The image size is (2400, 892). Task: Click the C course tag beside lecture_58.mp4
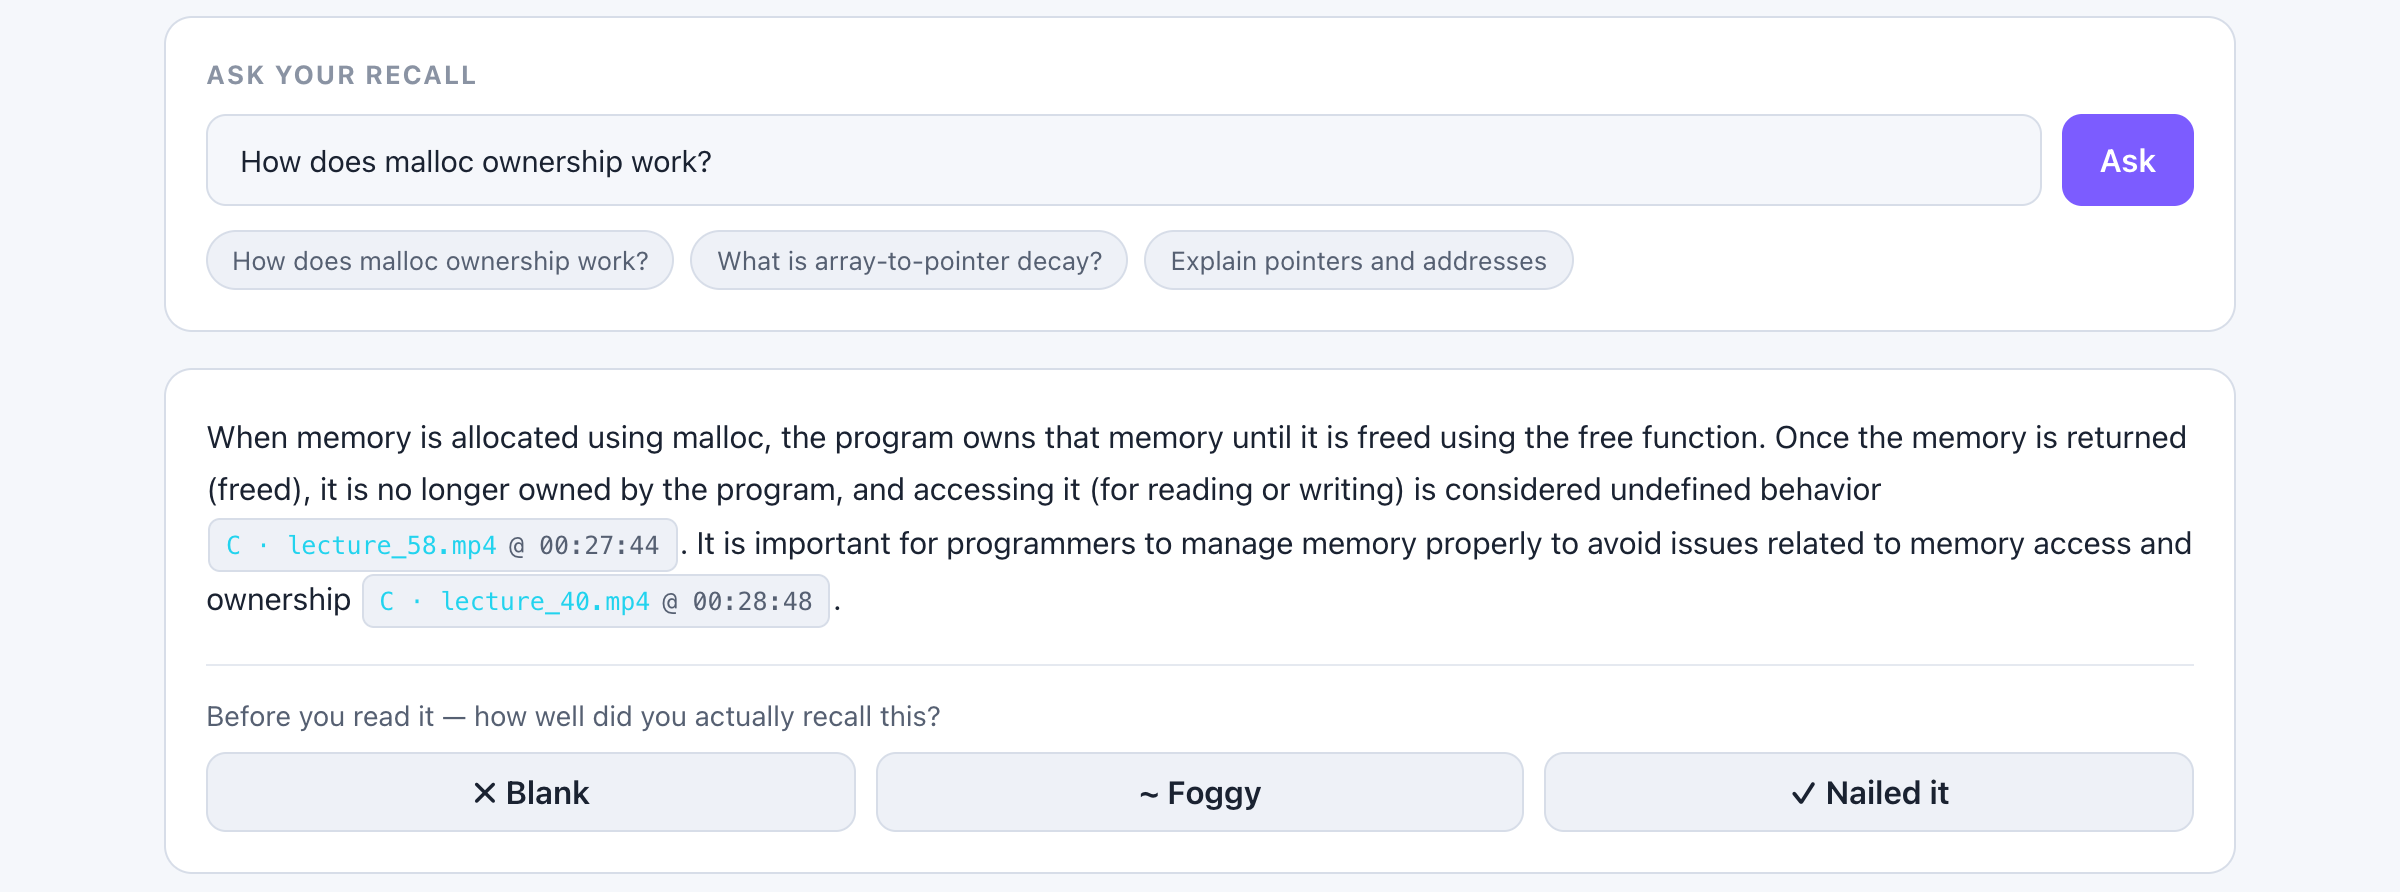coord(234,545)
